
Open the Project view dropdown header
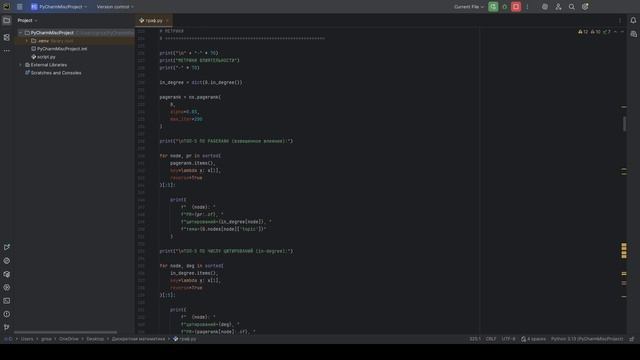(27, 20)
